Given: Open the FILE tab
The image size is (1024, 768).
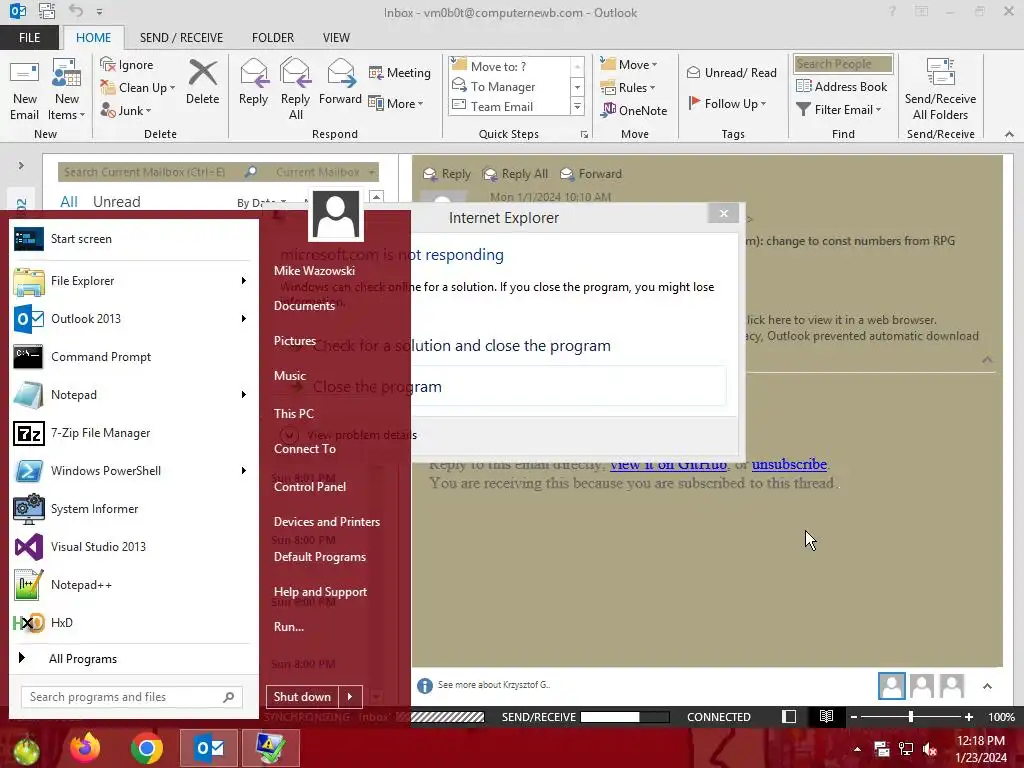Looking at the screenshot, I should click(29, 38).
